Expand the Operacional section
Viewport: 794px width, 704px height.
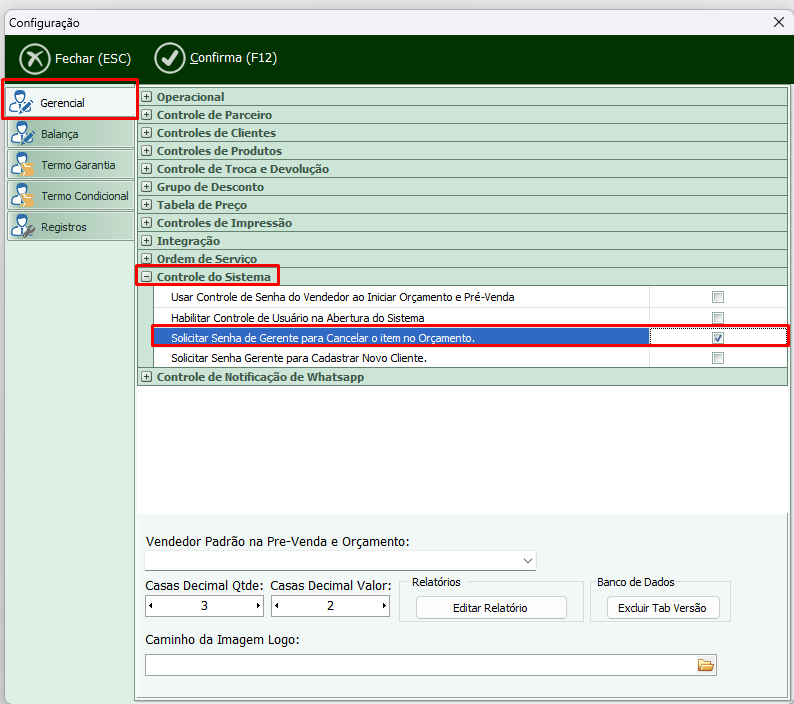point(147,97)
